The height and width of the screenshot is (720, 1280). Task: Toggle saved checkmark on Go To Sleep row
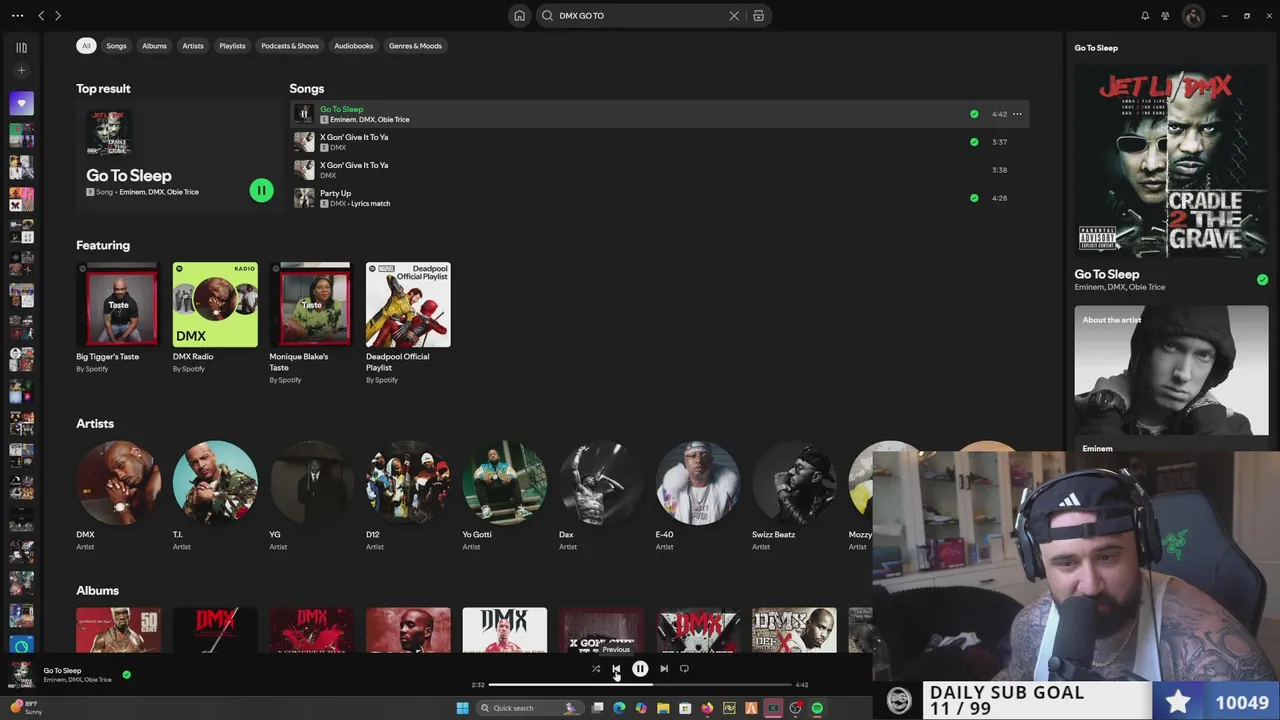974,114
